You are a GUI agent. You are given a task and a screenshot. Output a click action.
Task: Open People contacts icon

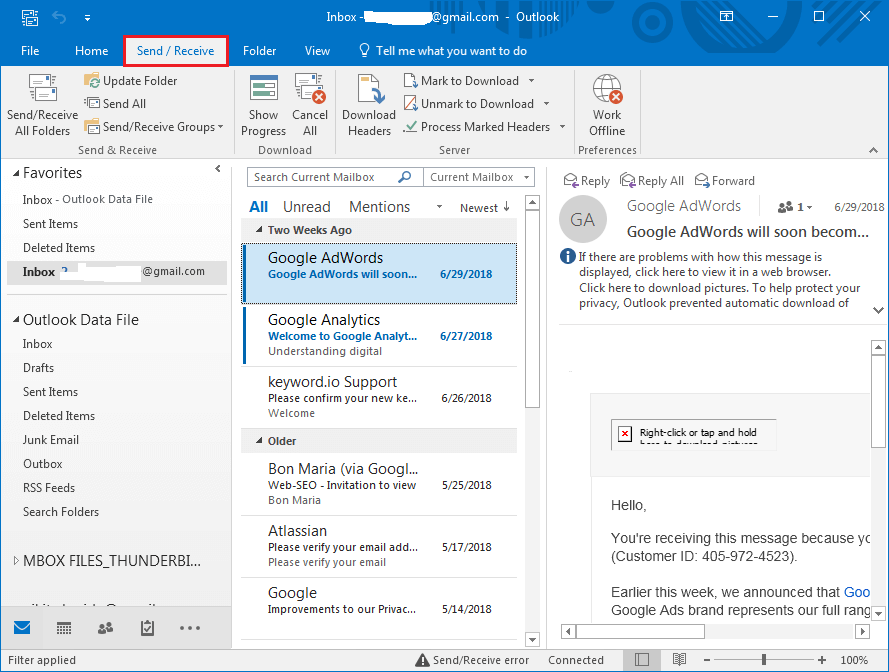click(x=105, y=628)
